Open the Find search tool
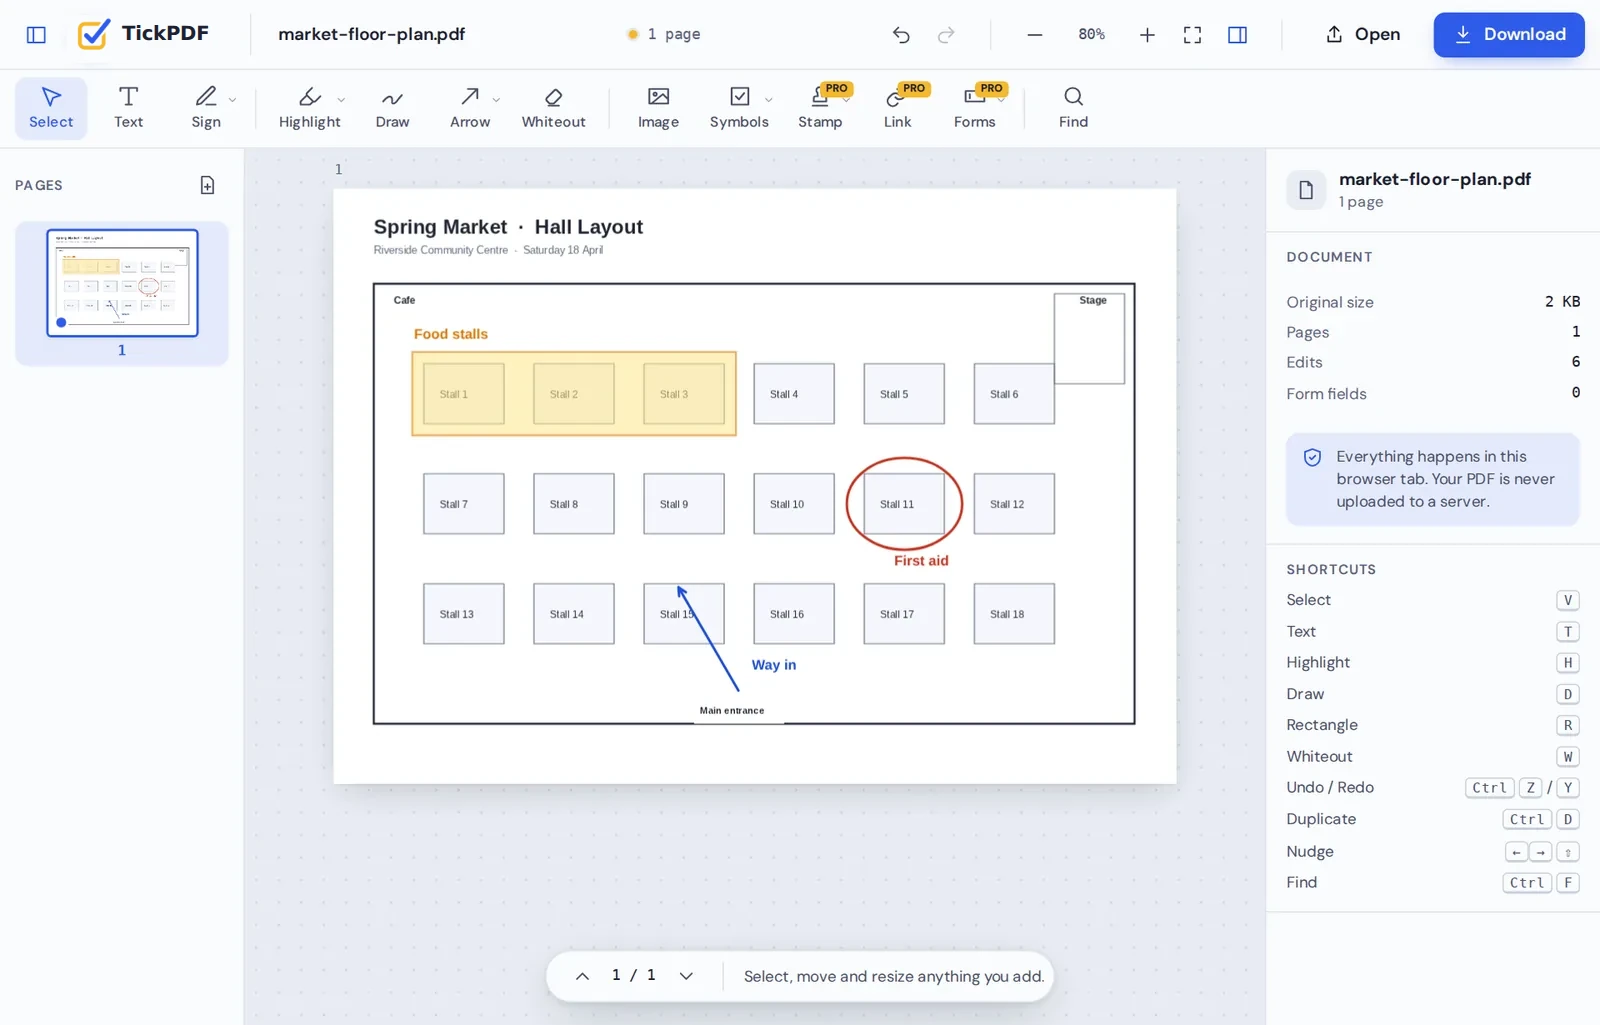 pyautogui.click(x=1073, y=108)
